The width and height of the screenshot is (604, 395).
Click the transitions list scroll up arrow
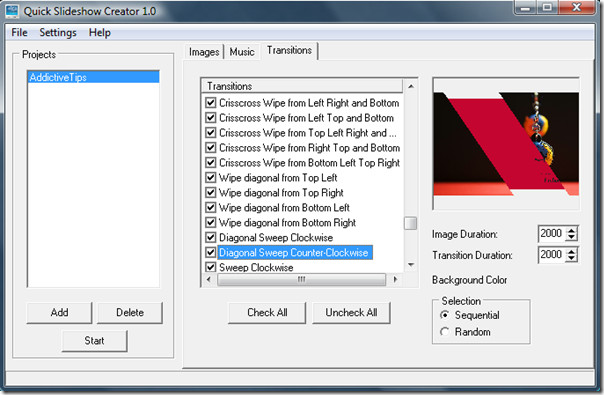[411, 86]
